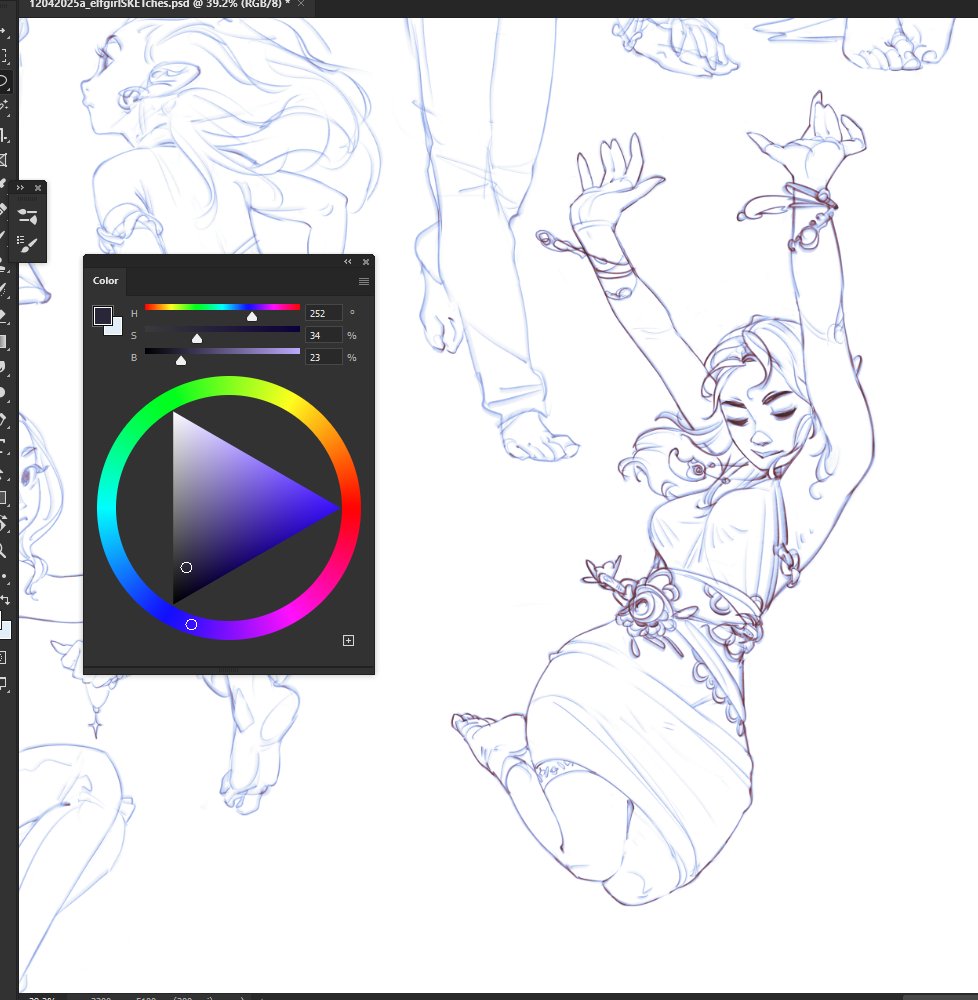The height and width of the screenshot is (1000, 978).
Task: Click the foreground color swatch
Action: [101, 315]
